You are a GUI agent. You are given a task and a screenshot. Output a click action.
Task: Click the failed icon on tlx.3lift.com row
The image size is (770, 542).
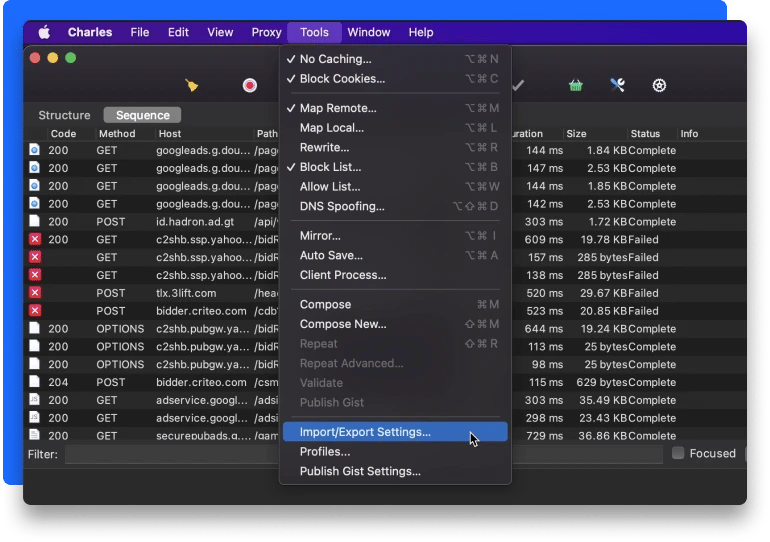click(x=35, y=293)
